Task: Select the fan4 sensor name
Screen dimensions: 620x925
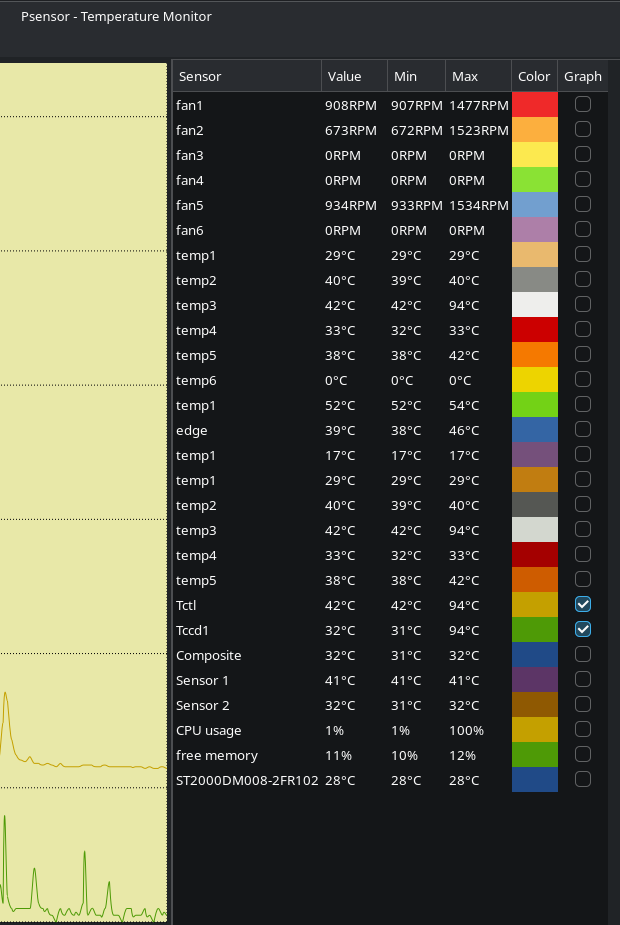Action: click(189, 180)
